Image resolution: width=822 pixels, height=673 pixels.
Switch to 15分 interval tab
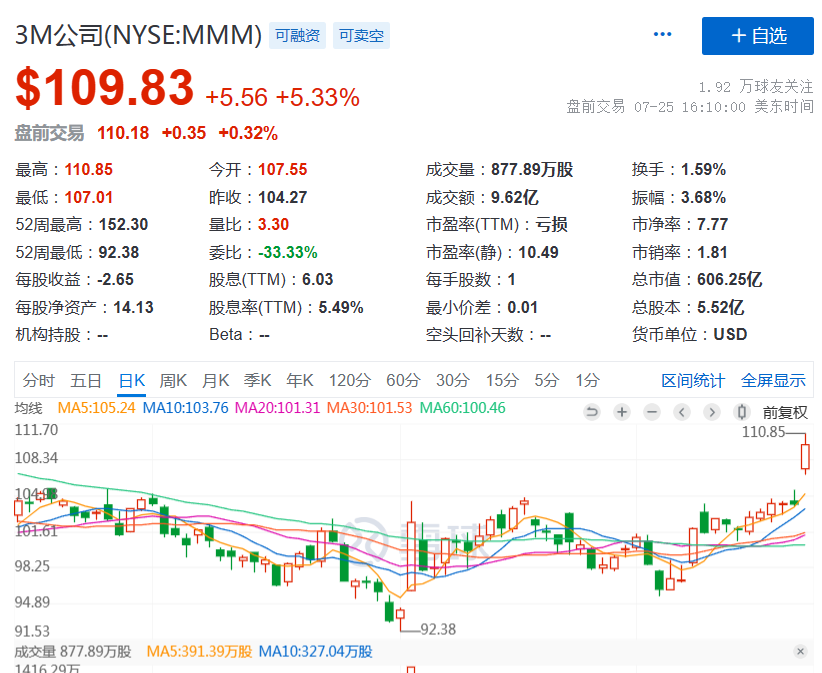coord(502,381)
